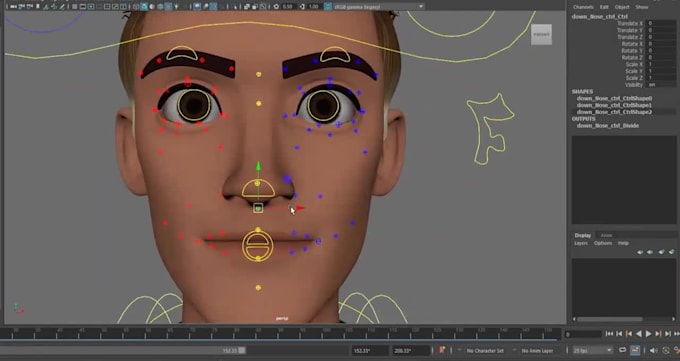Play the animation backwards
Image resolution: width=680 pixels, height=361 pixels.
(x=639, y=334)
